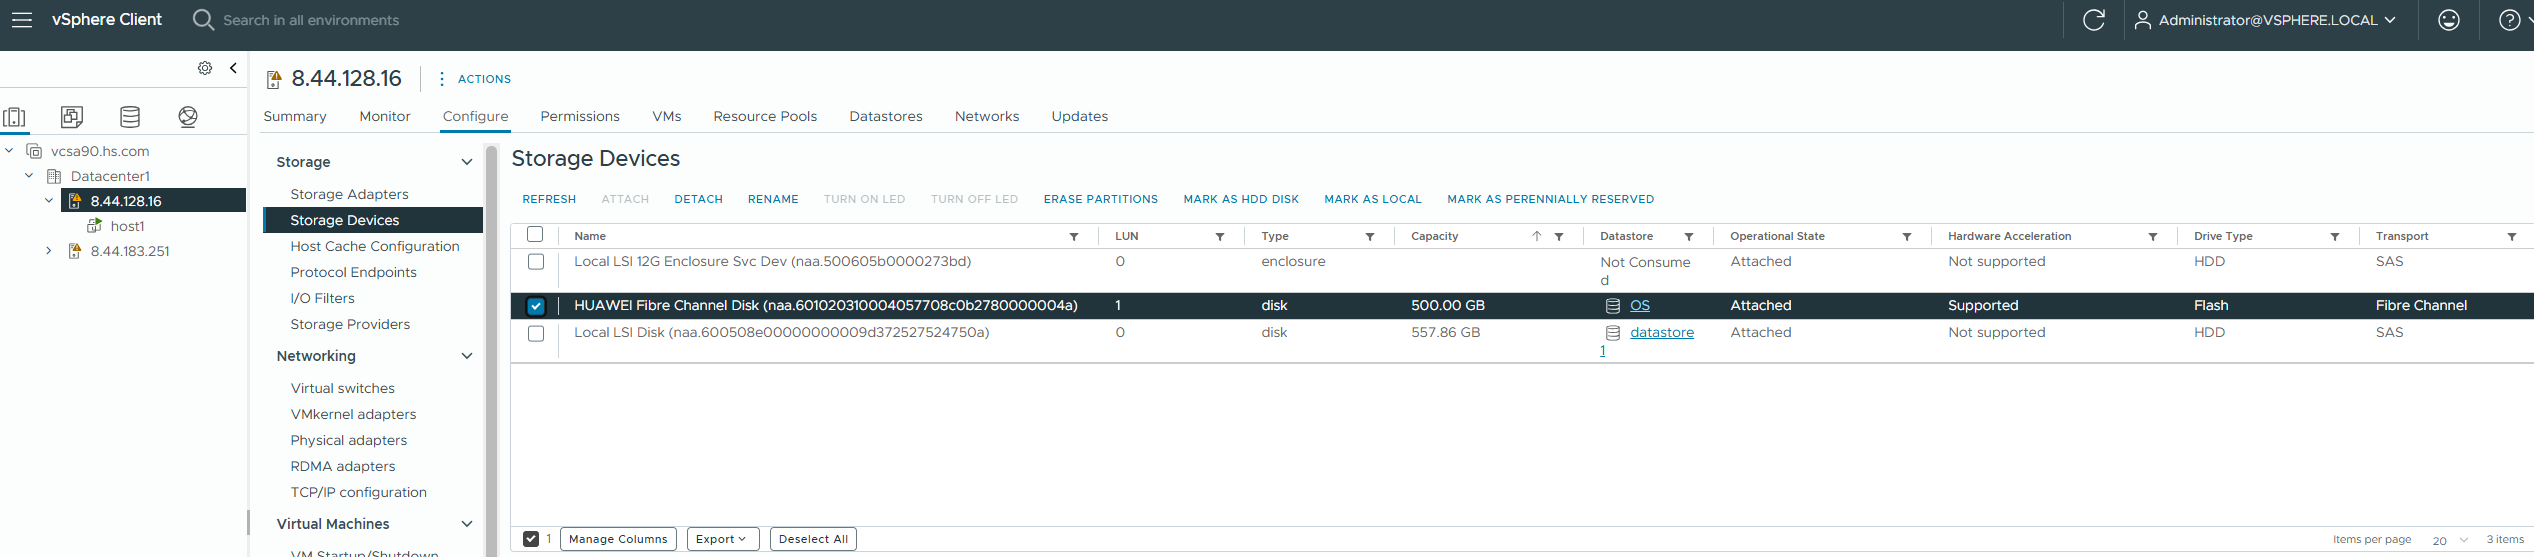Collapse the 8.44.128.16 host tree node
2534x557 pixels.
[49, 201]
